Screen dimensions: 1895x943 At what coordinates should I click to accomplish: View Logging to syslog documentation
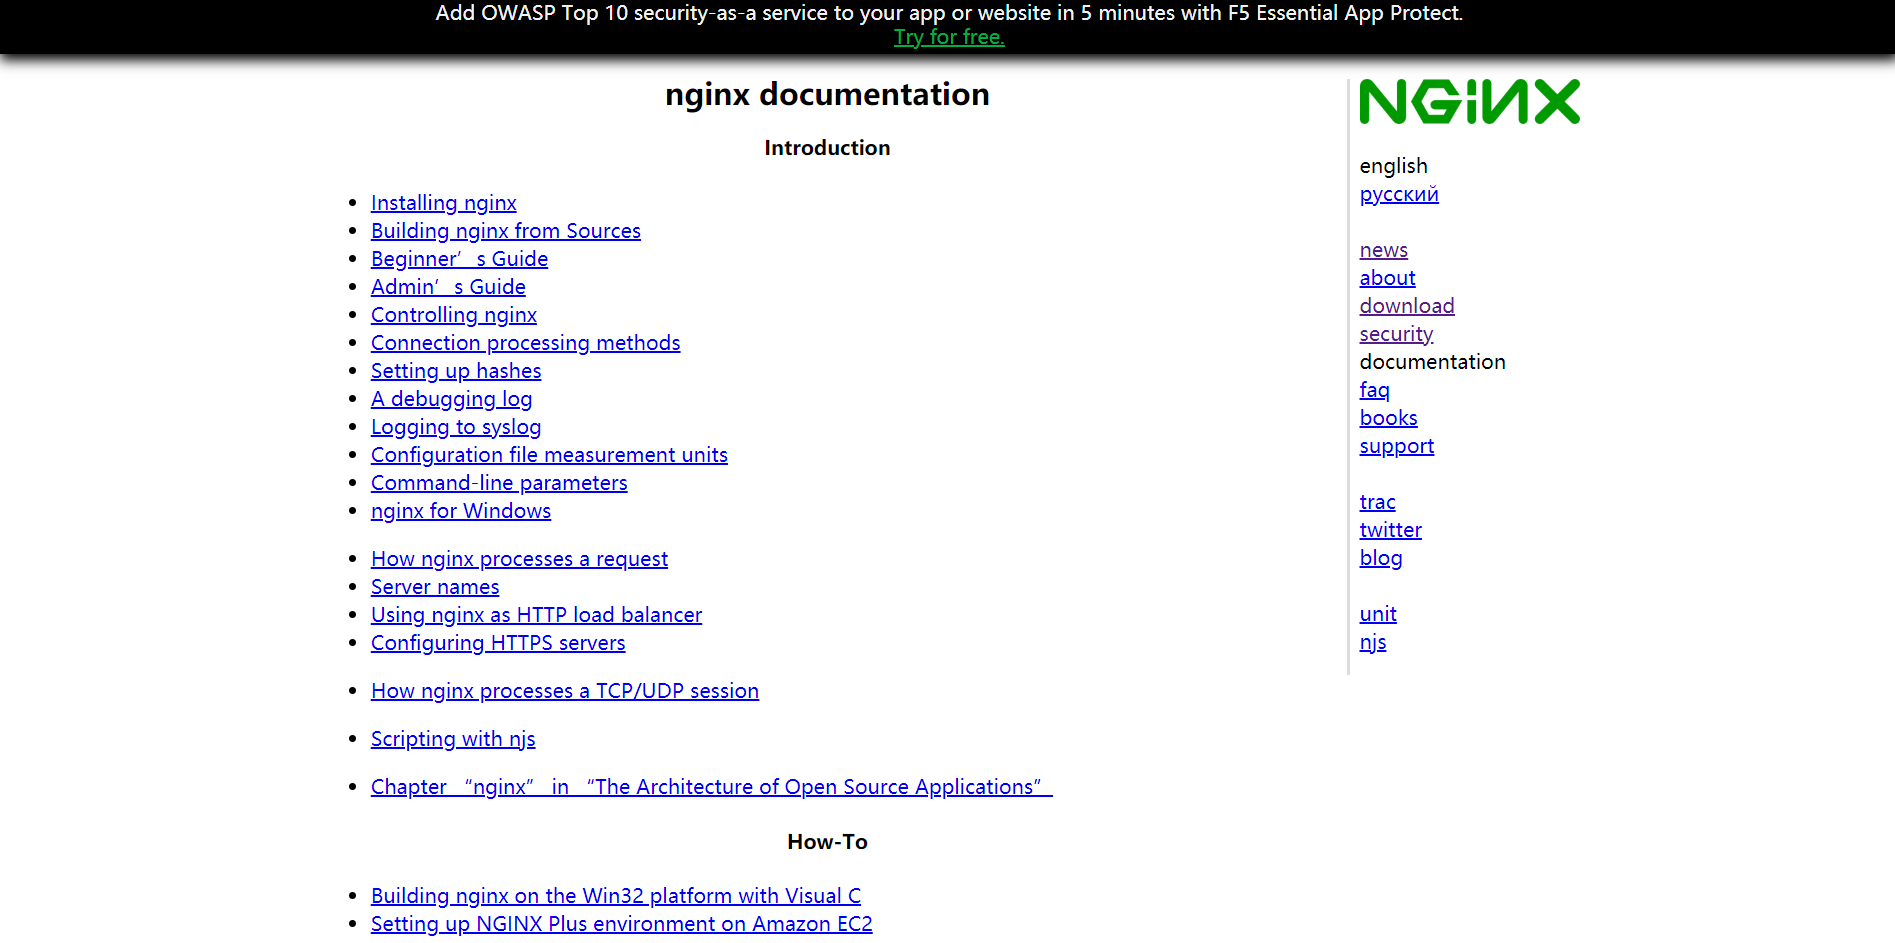[x=455, y=426]
